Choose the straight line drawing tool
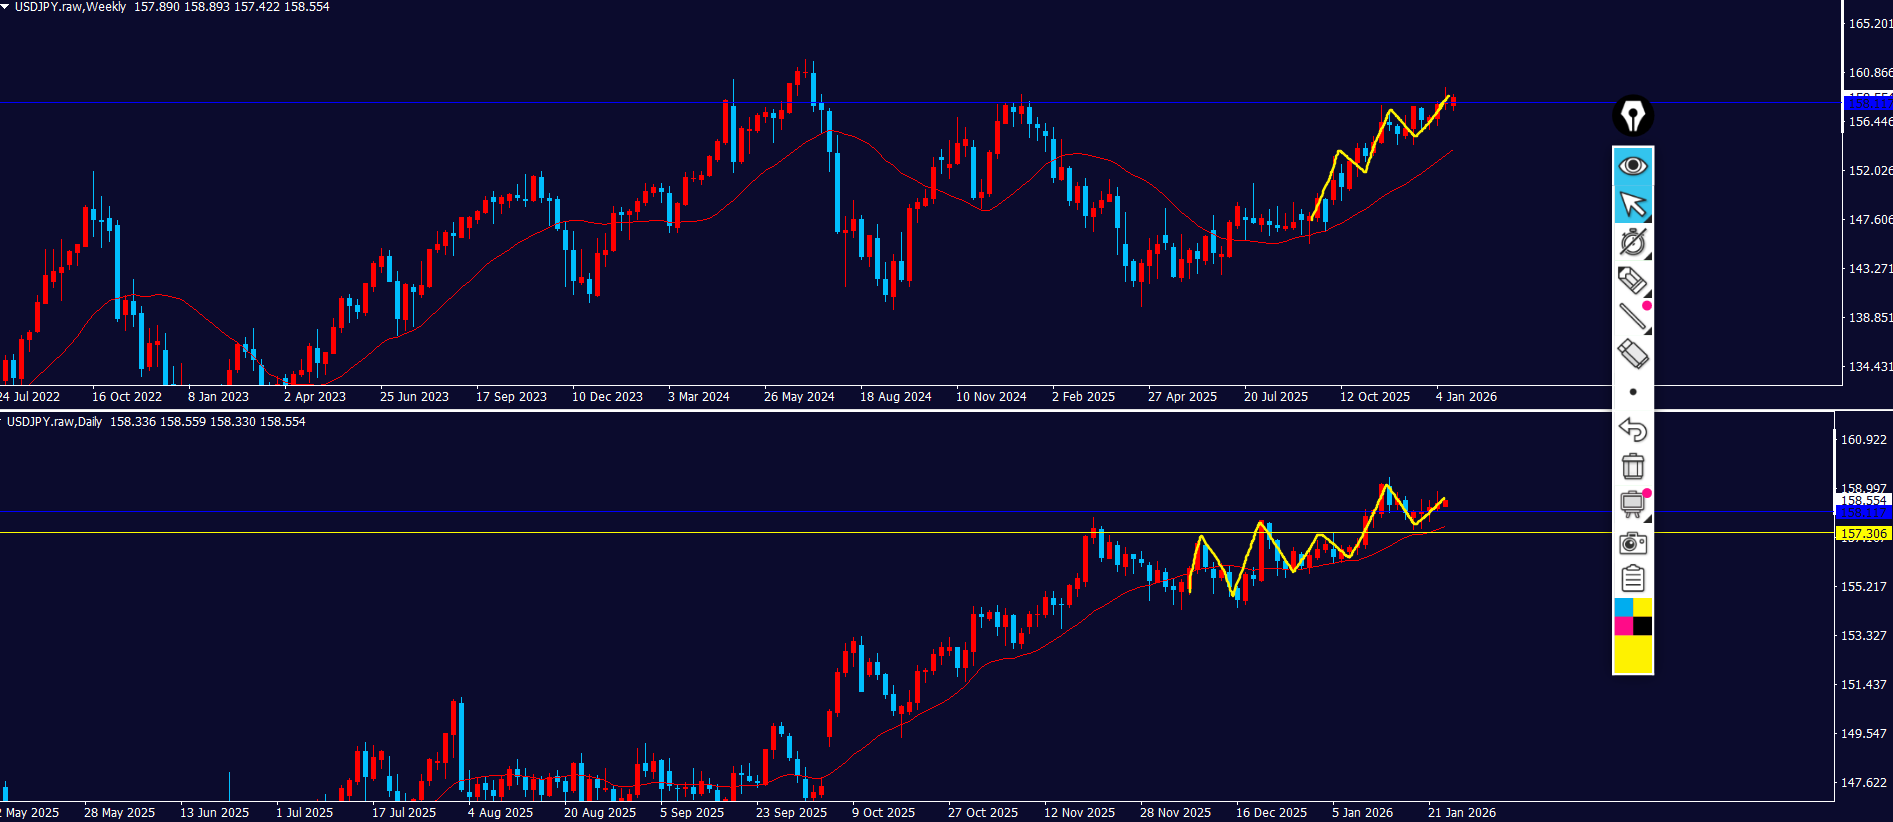 (x=1632, y=317)
